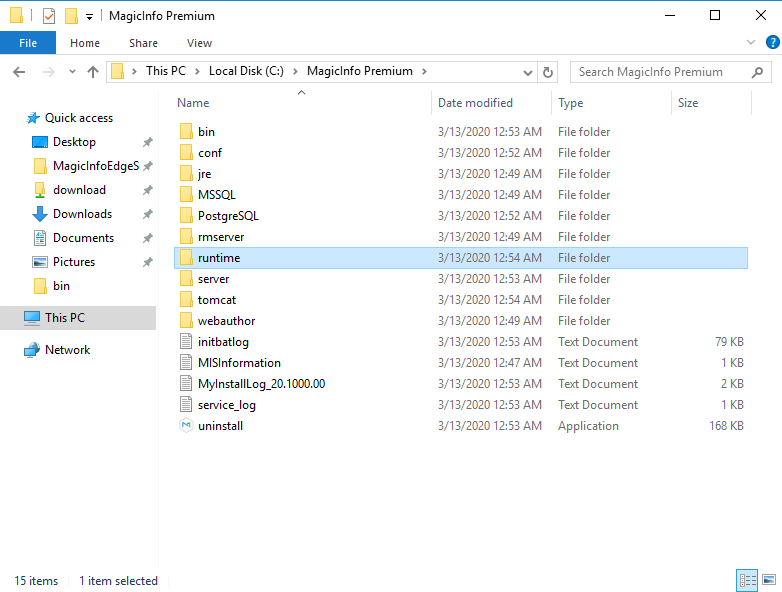Viewport: 782px width, 592px height.
Task: Open Documents in navigation pane
Action: click(83, 237)
